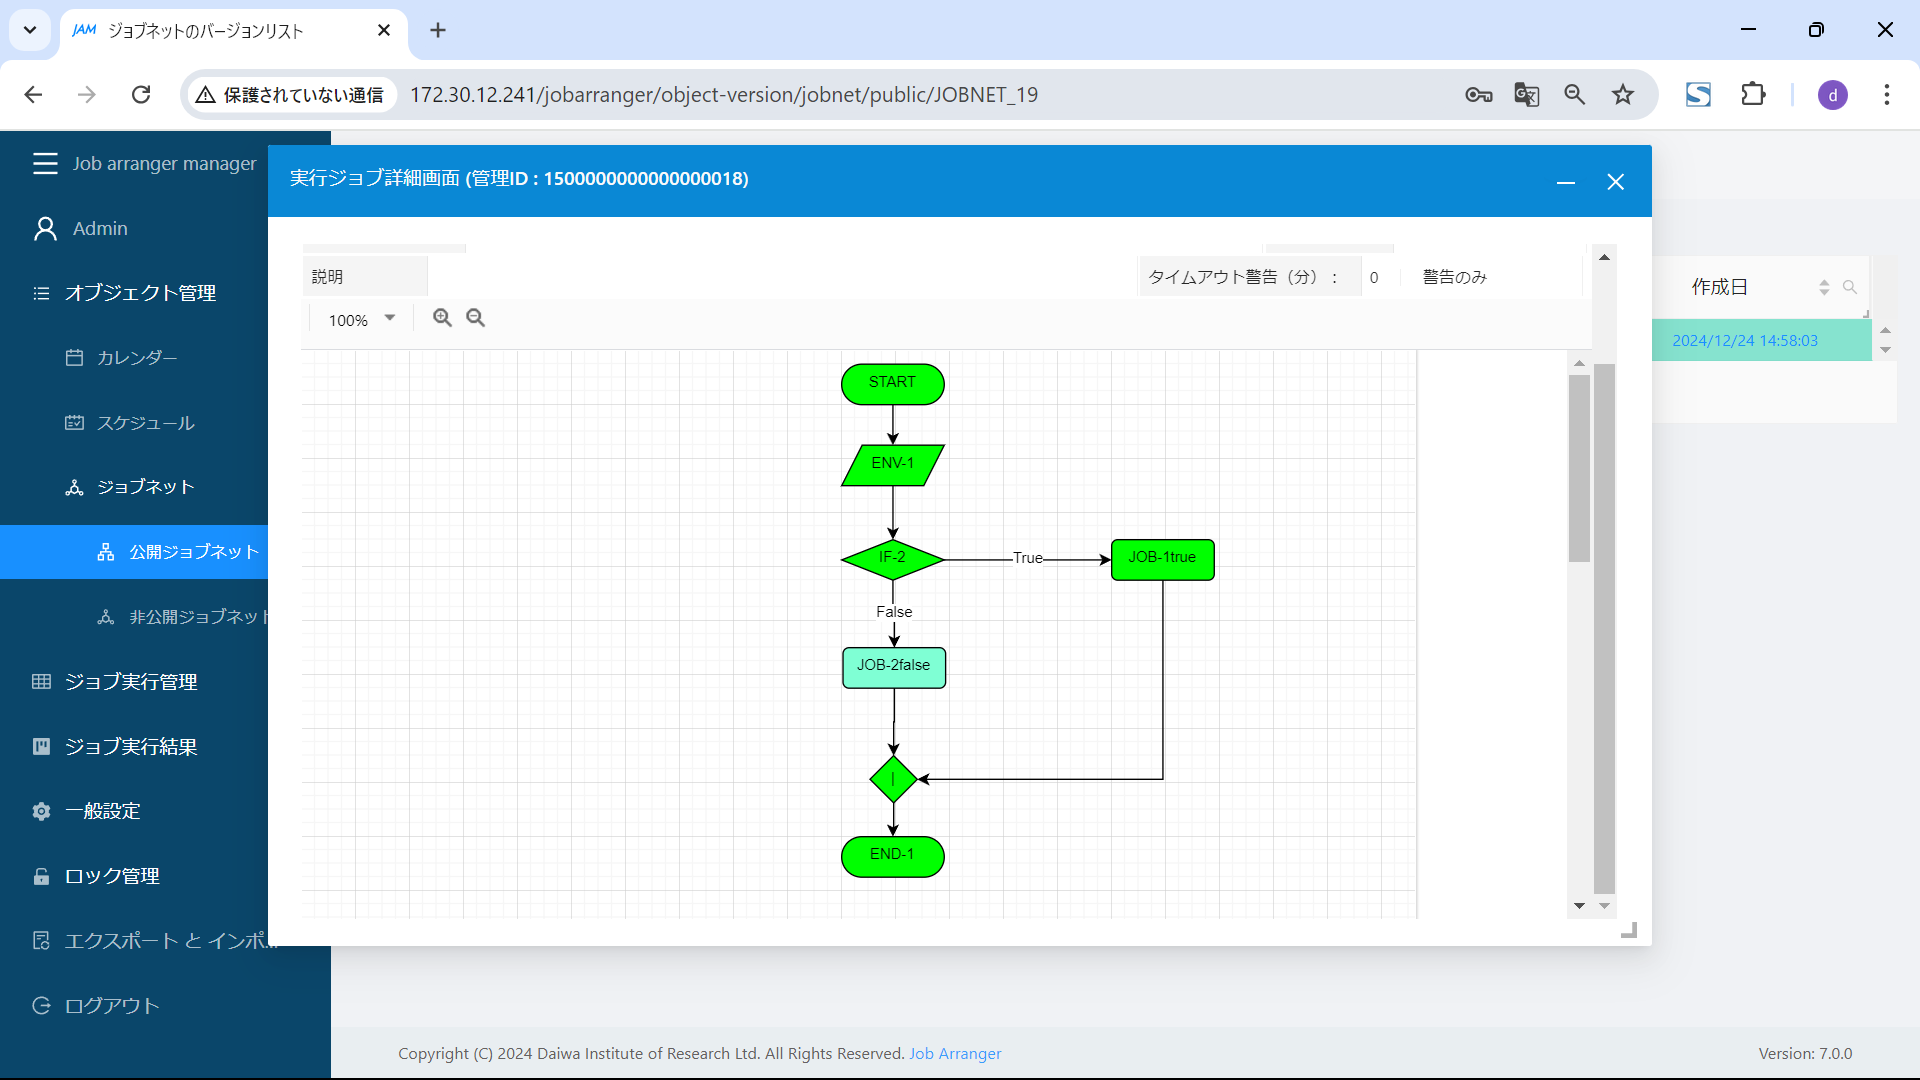
Task: Click the IF-2 condition diamond node
Action: (x=892, y=558)
